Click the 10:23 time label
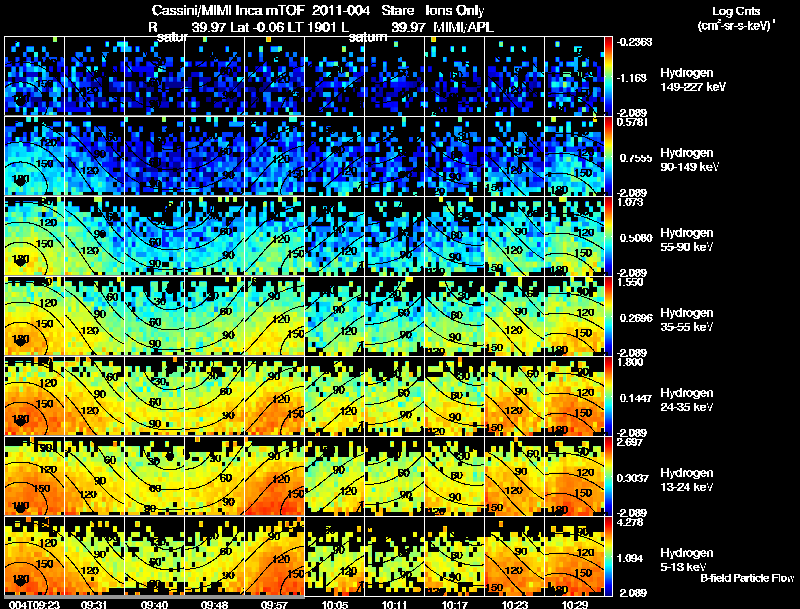Screen dimensions: 800x609 514,604
